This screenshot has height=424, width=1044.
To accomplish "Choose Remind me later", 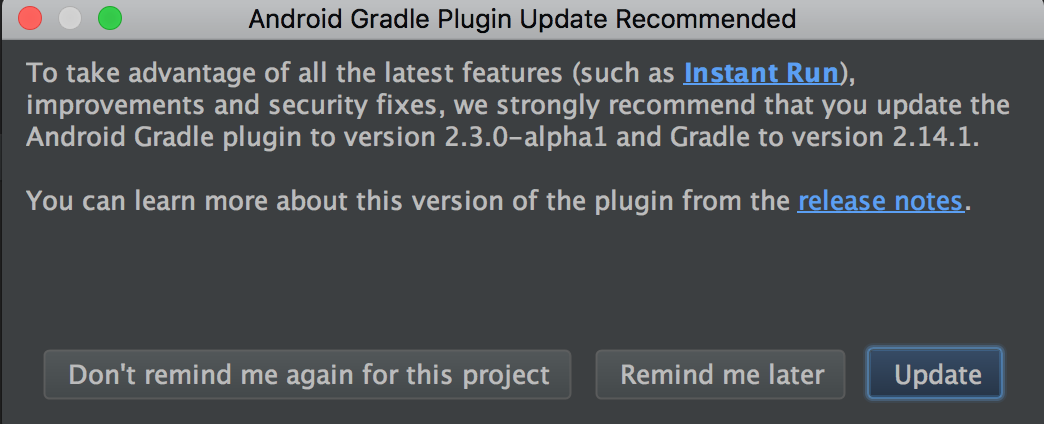I will coord(720,374).
